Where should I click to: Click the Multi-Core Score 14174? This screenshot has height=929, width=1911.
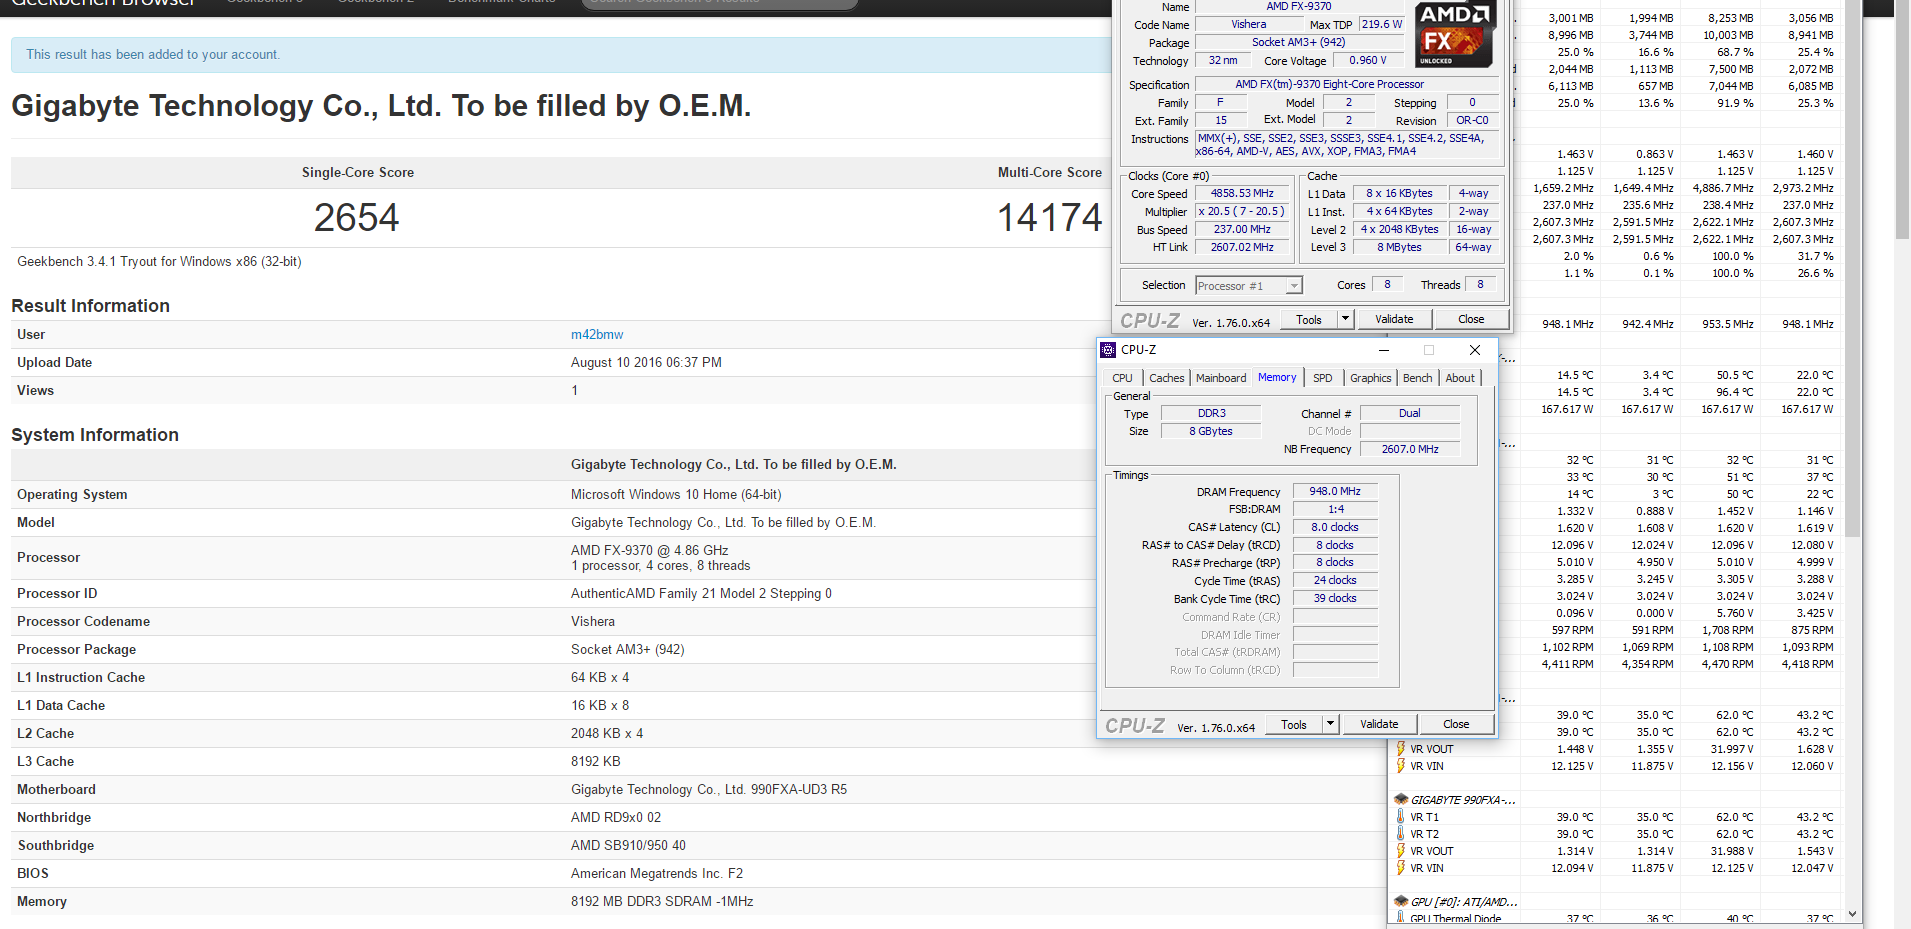pos(1049,217)
